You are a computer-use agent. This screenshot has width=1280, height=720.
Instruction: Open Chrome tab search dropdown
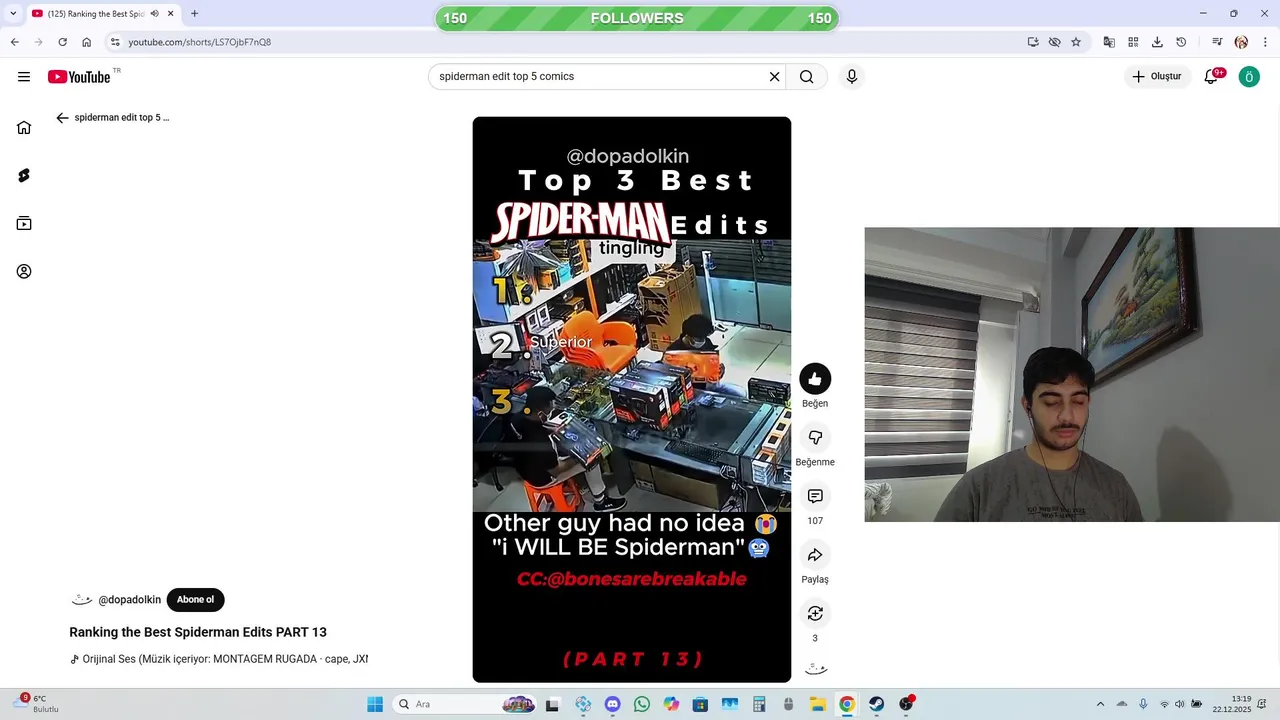(13, 14)
